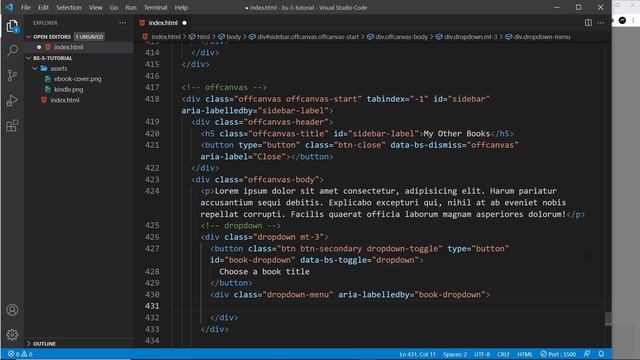
Task: Click the '<!-- offcanvas -->' comment
Action: [224, 87]
